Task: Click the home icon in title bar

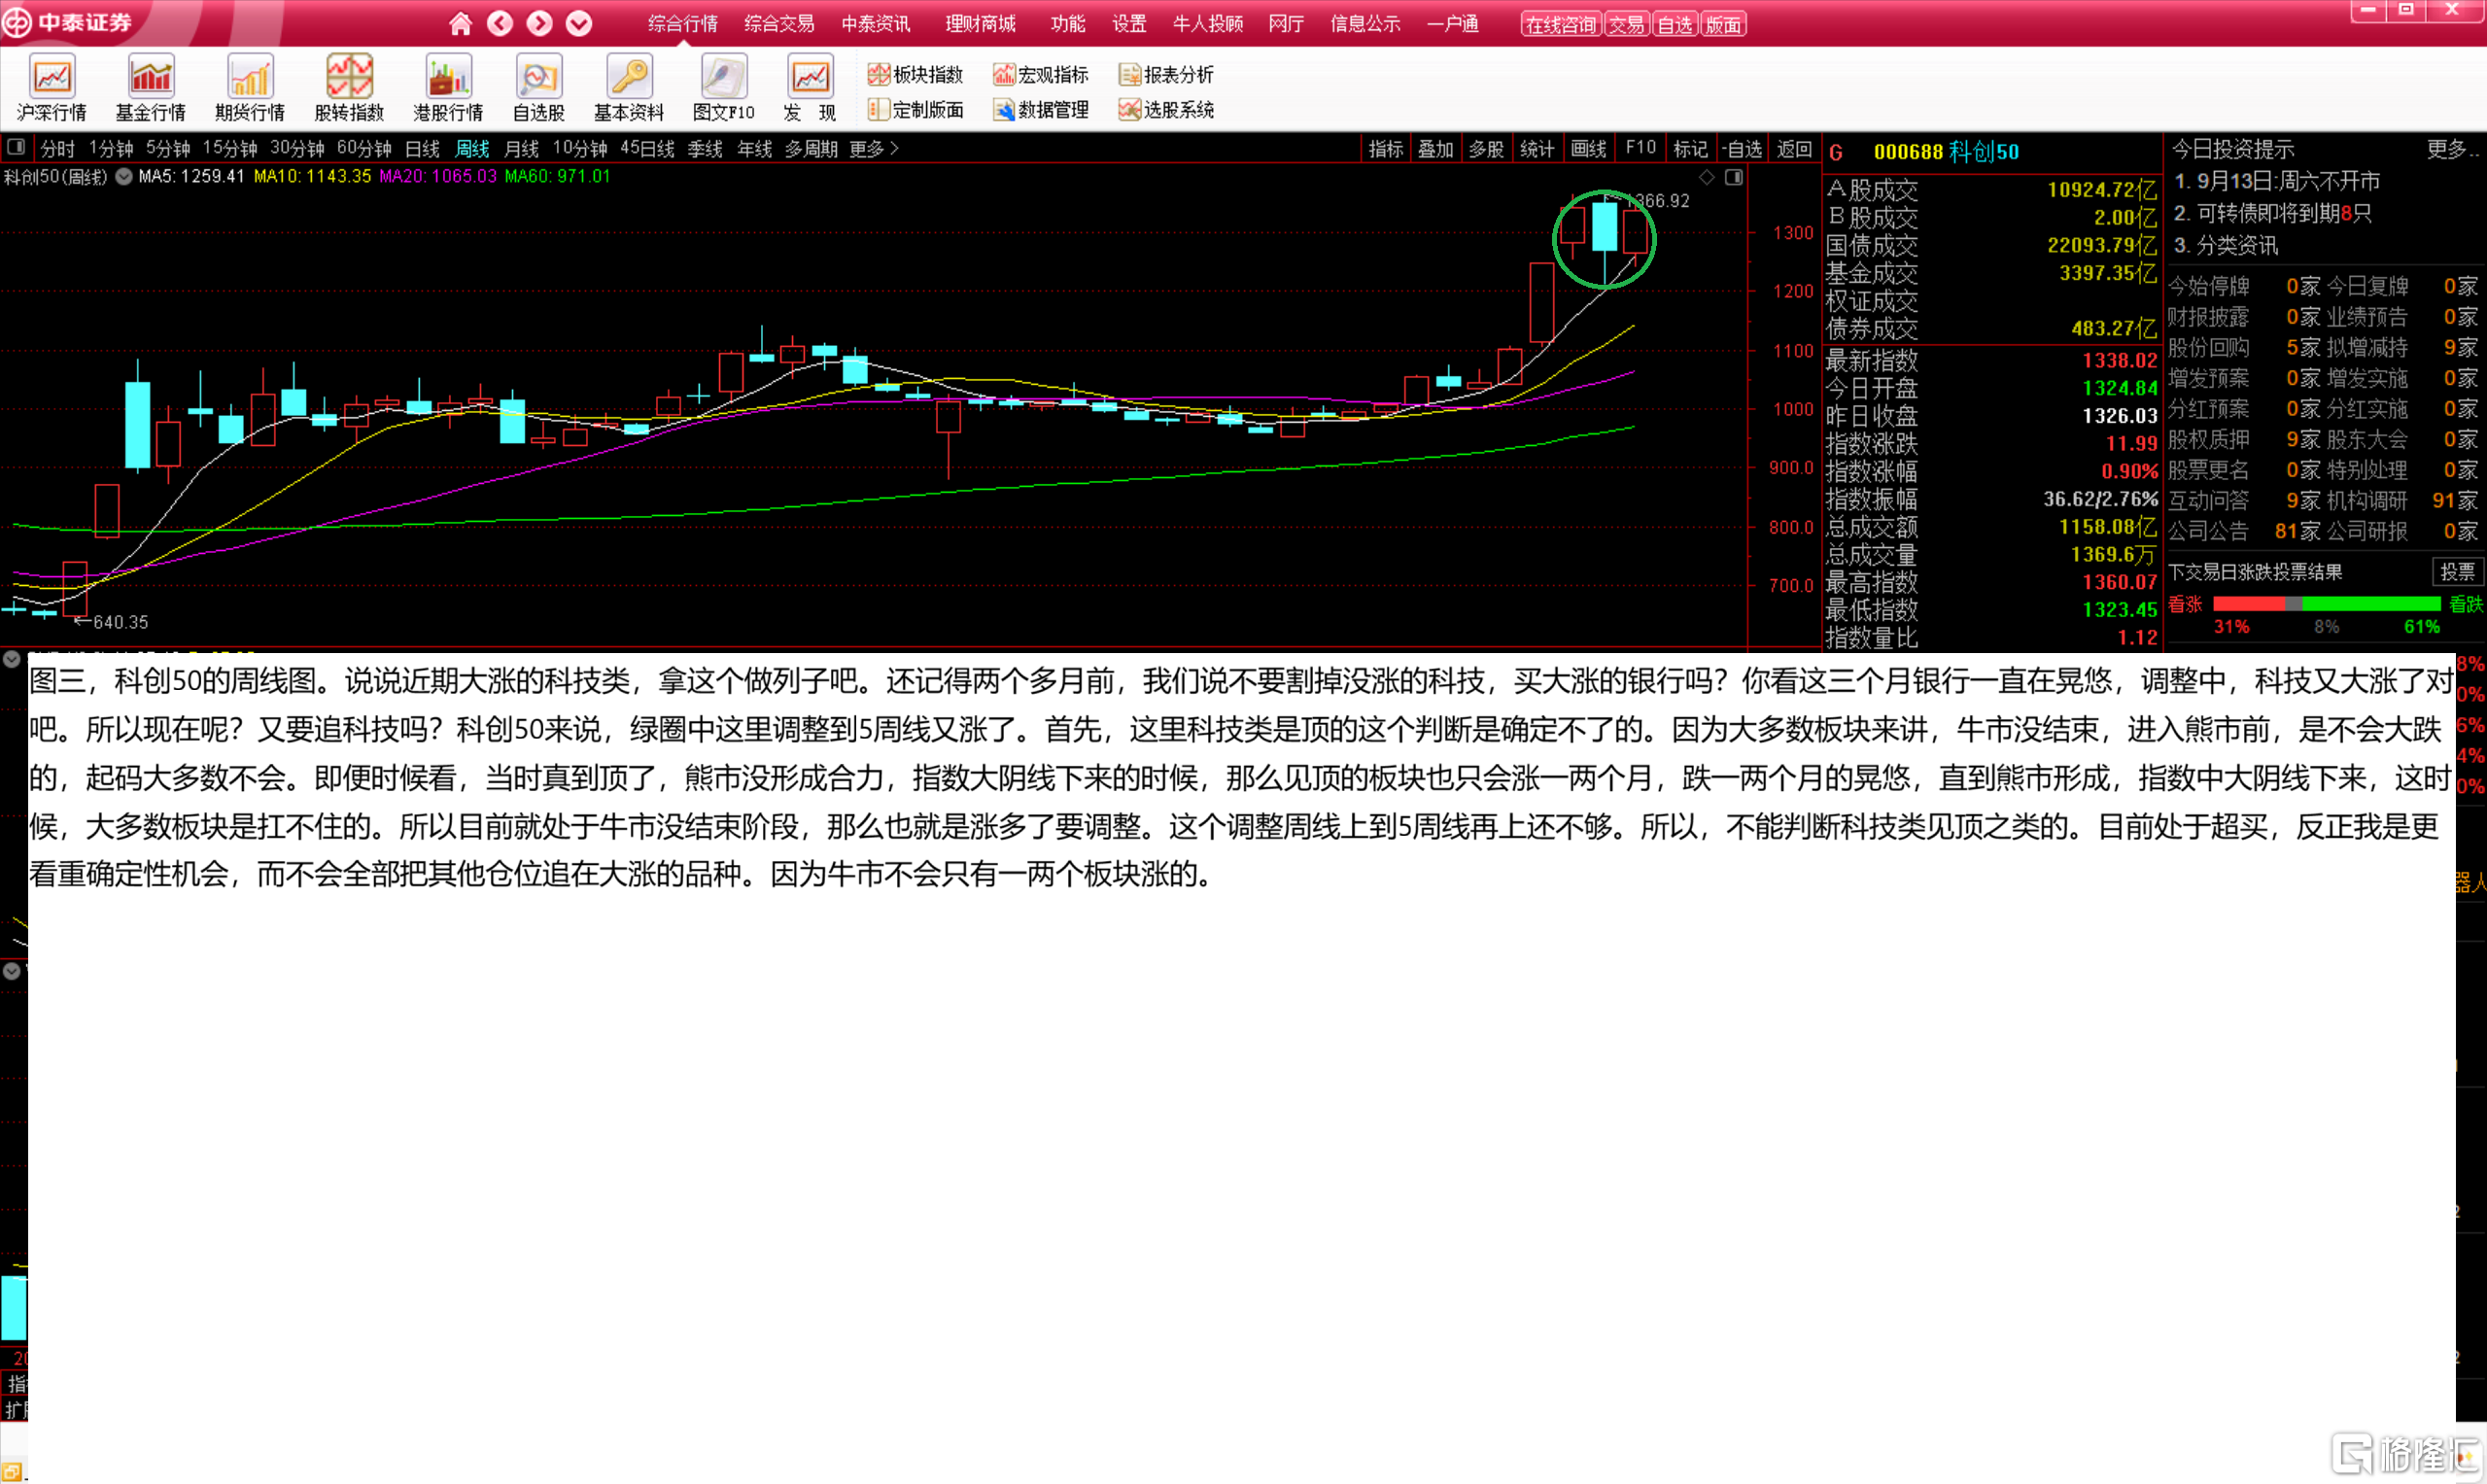Action: 460,23
